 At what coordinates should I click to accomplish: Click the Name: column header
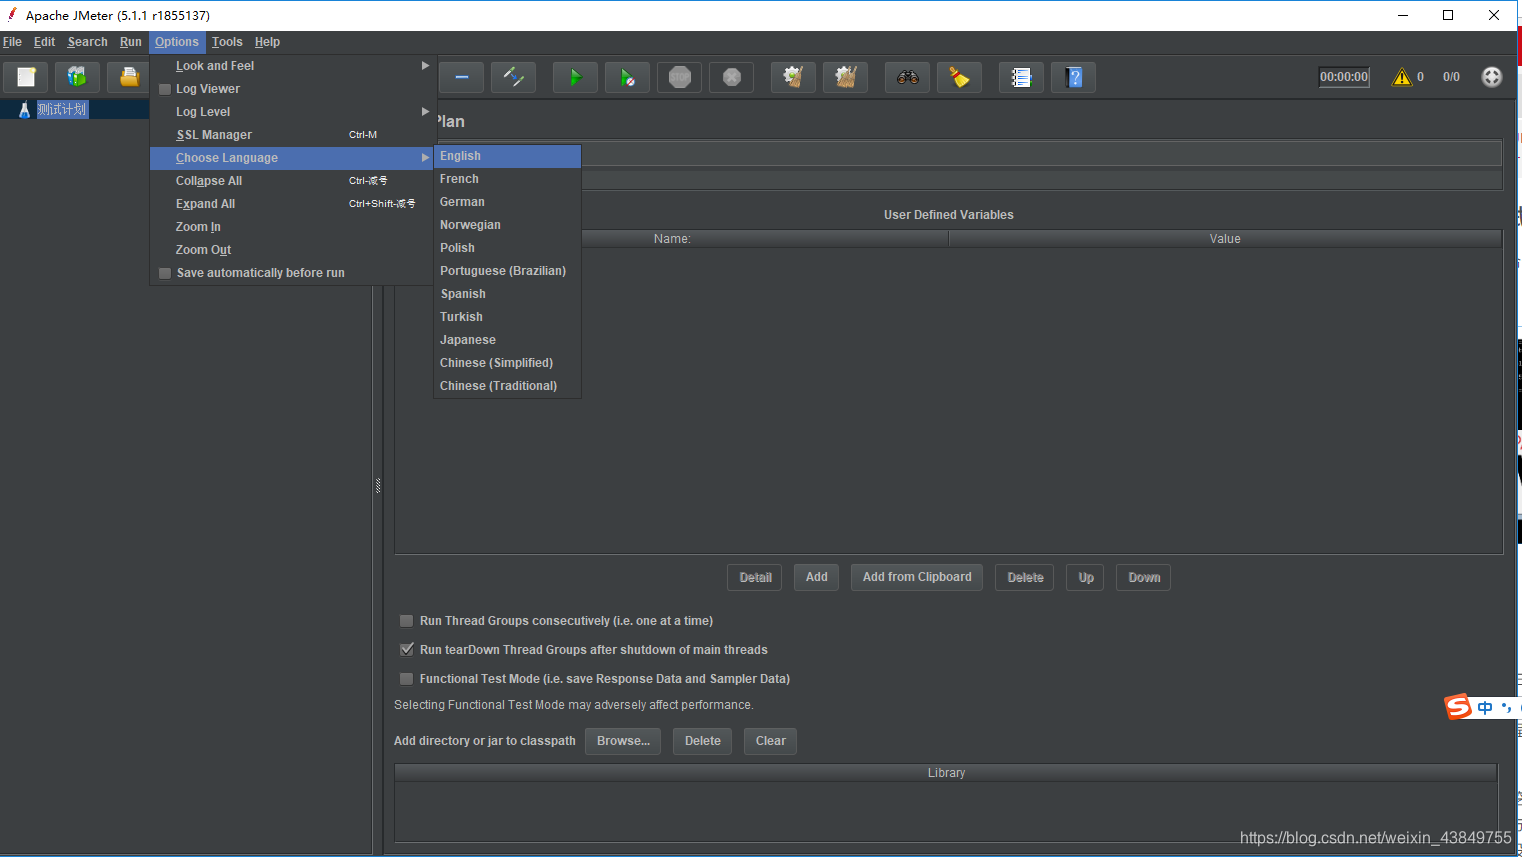coord(672,239)
